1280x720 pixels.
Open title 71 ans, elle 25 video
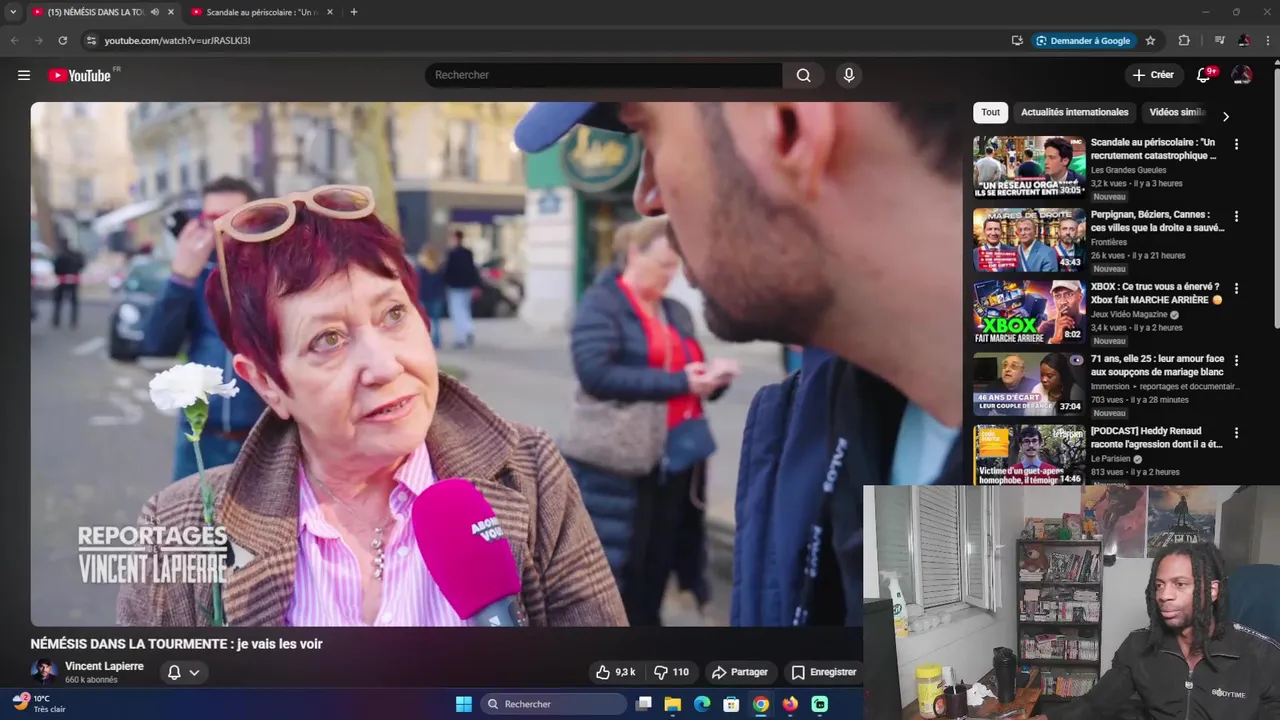tap(1157, 365)
